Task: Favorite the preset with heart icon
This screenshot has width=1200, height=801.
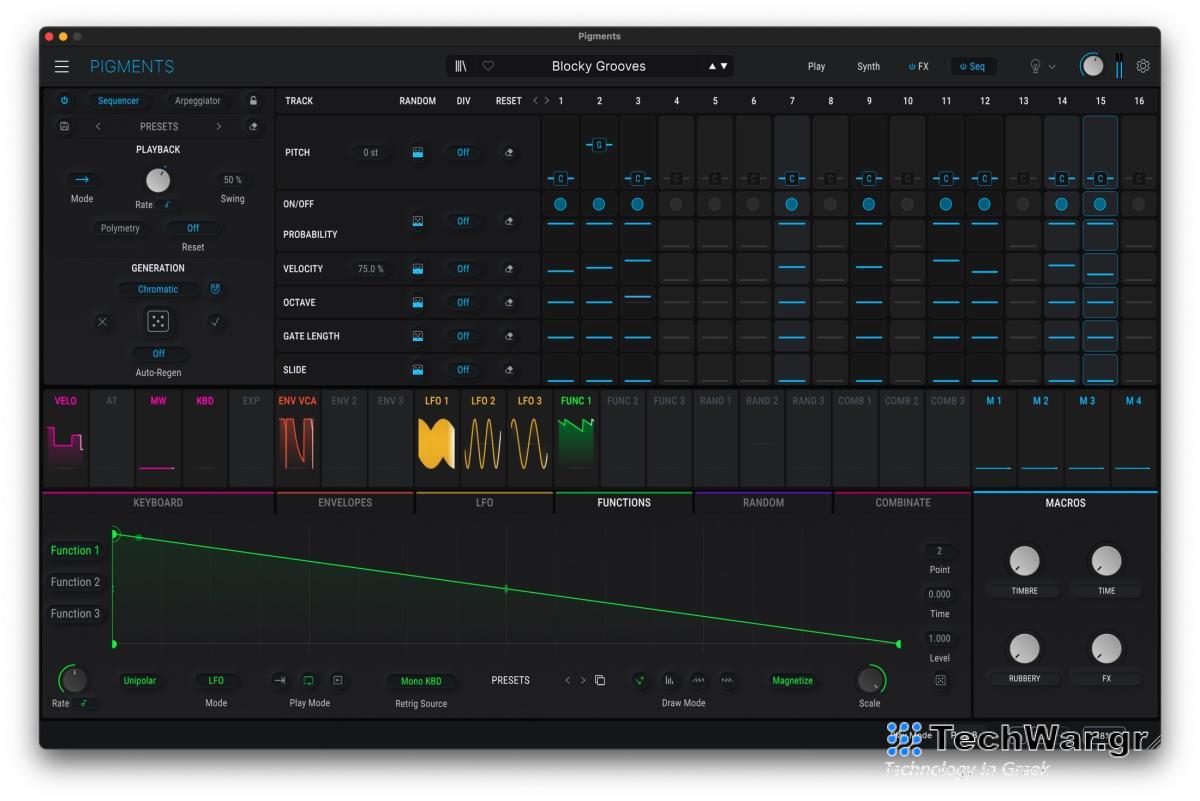Action: coord(488,67)
